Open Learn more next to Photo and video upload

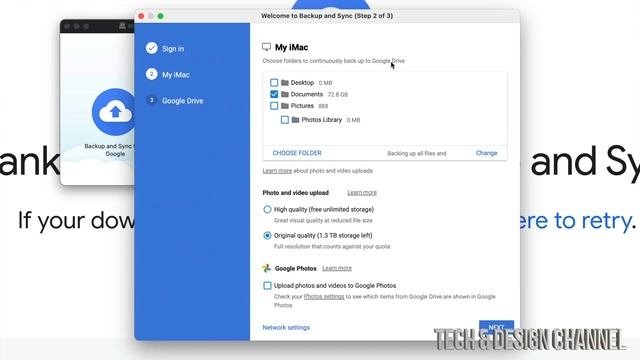(362, 193)
